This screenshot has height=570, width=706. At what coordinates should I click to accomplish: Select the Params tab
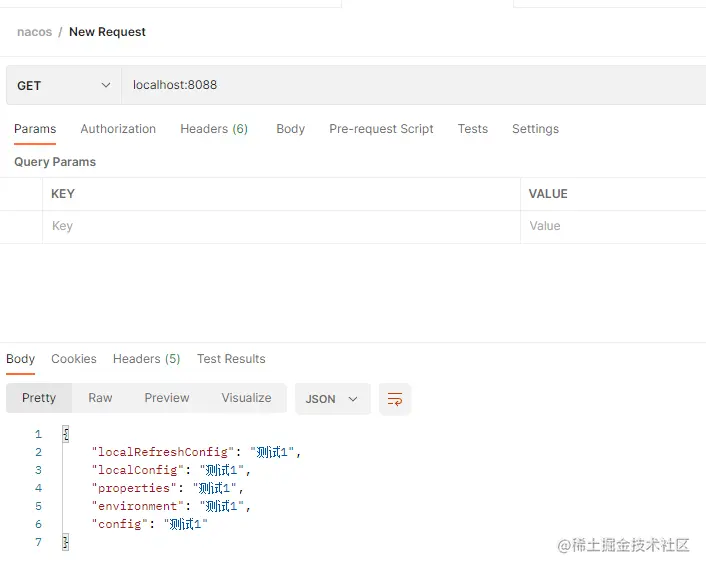pos(35,129)
